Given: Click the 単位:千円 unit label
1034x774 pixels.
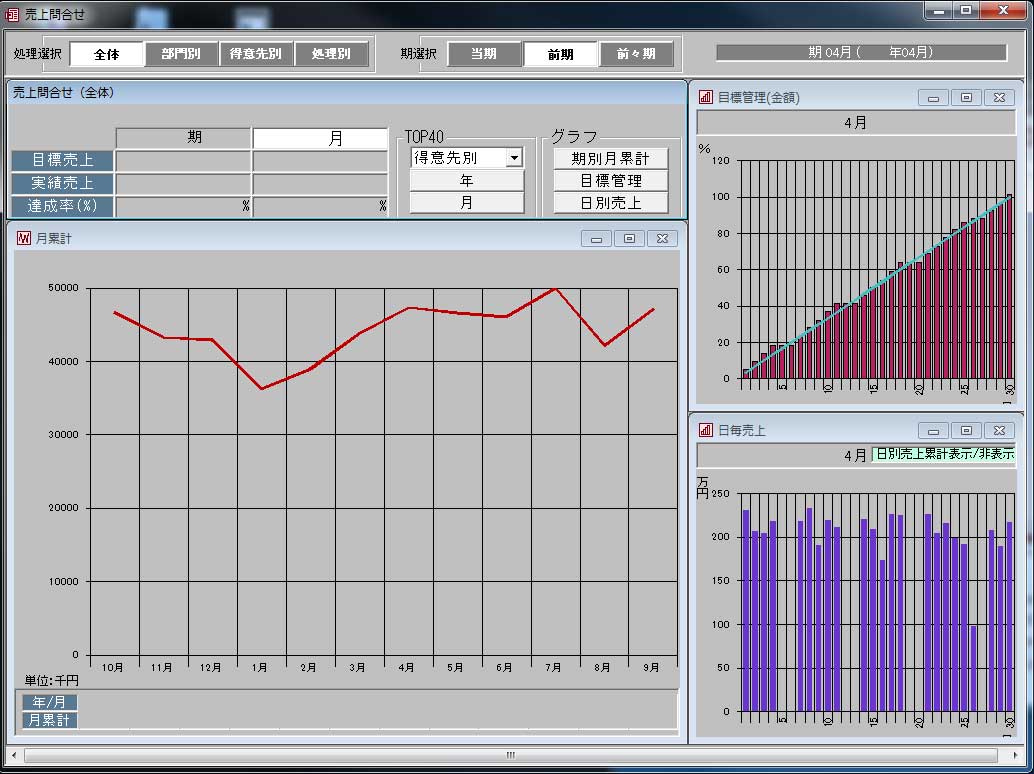Looking at the screenshot, I should pyautogui.click(x=51, y=680).
